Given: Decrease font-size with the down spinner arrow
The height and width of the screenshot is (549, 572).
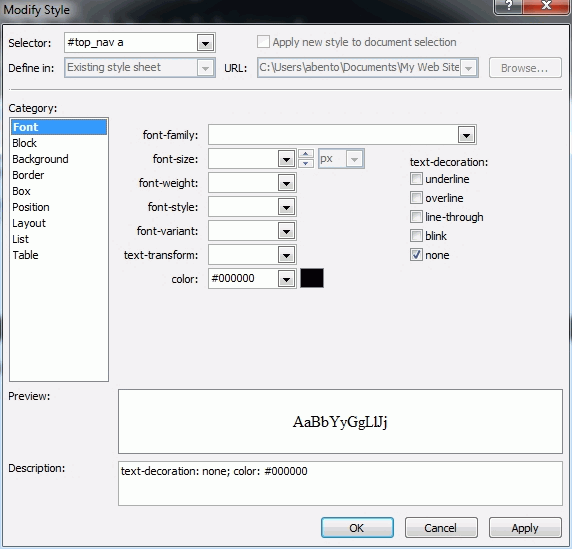Looking at the screenshot, I should (x=306, y=163).
